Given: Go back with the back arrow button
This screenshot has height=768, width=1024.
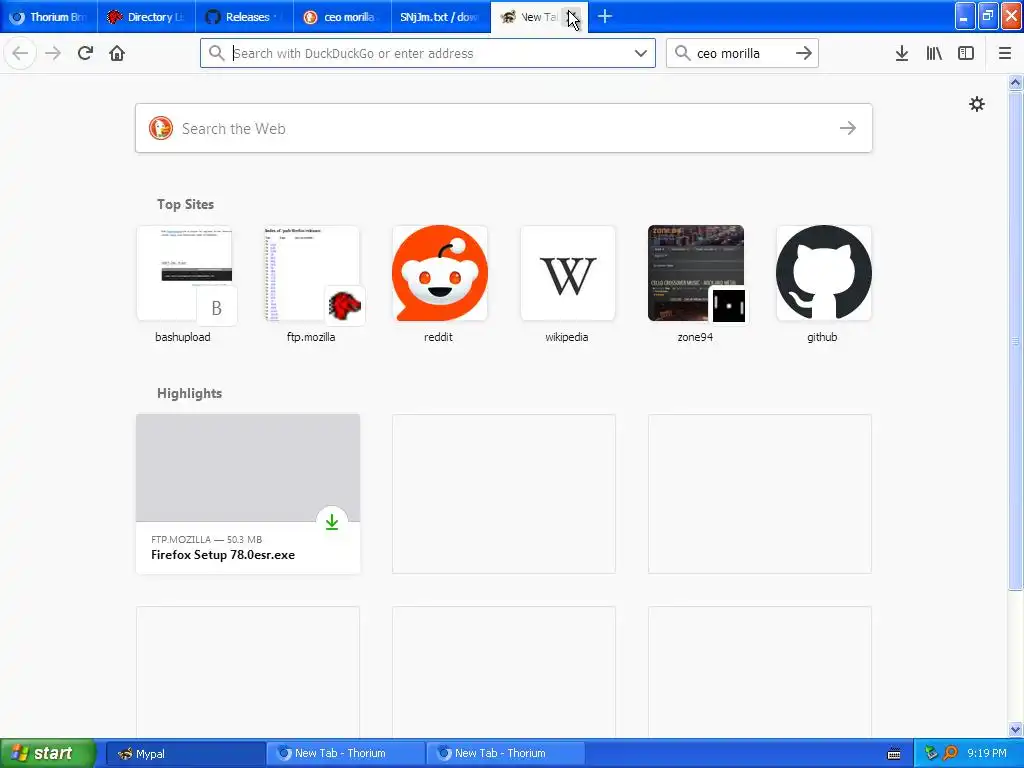Looking at the screenshot, I should click(20, 53).
